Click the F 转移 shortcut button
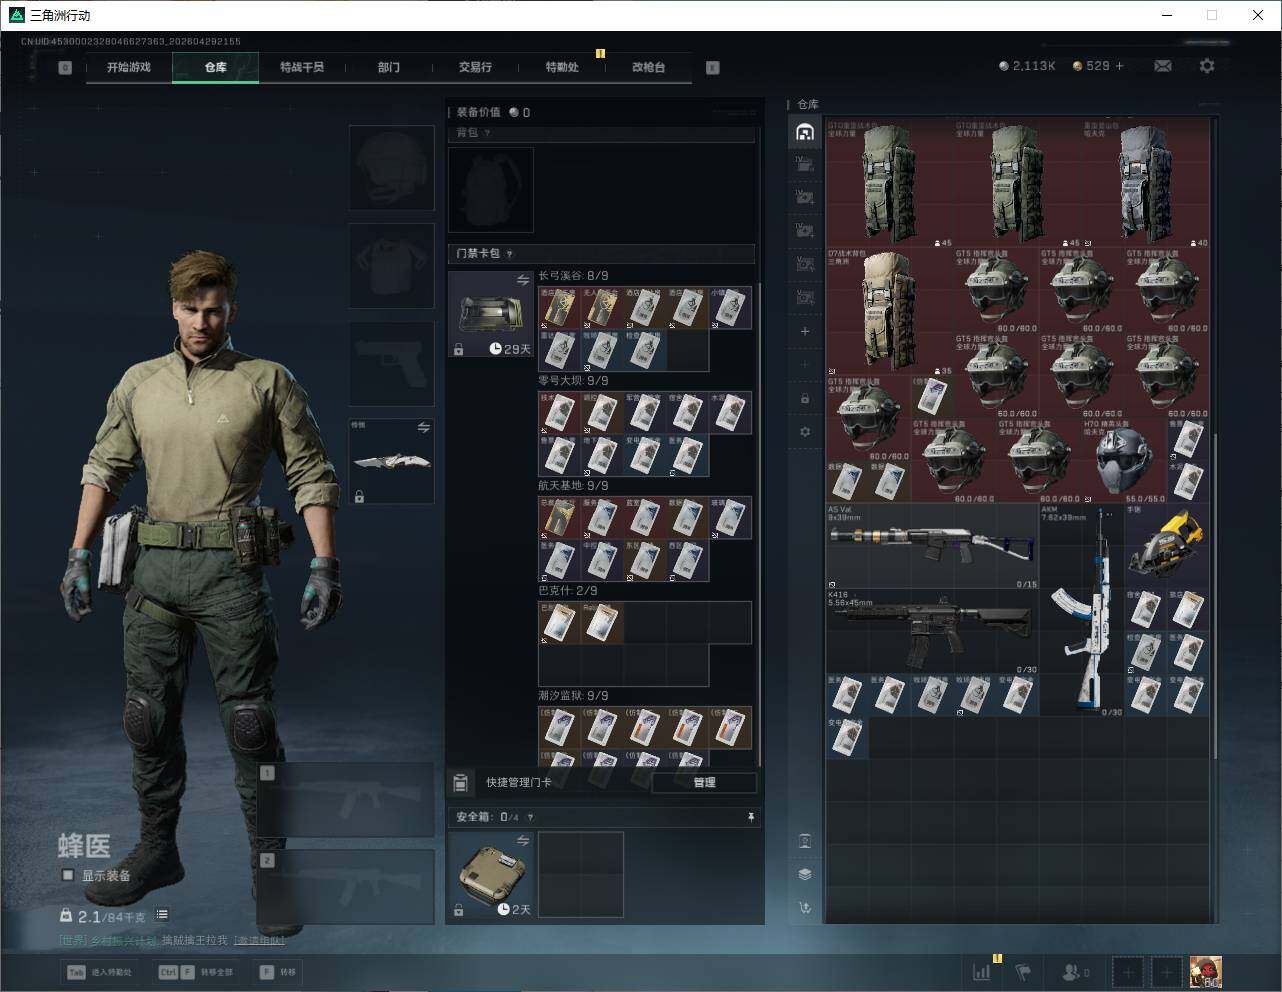Viewport: 1282px width, 992px height. (278, 972)
